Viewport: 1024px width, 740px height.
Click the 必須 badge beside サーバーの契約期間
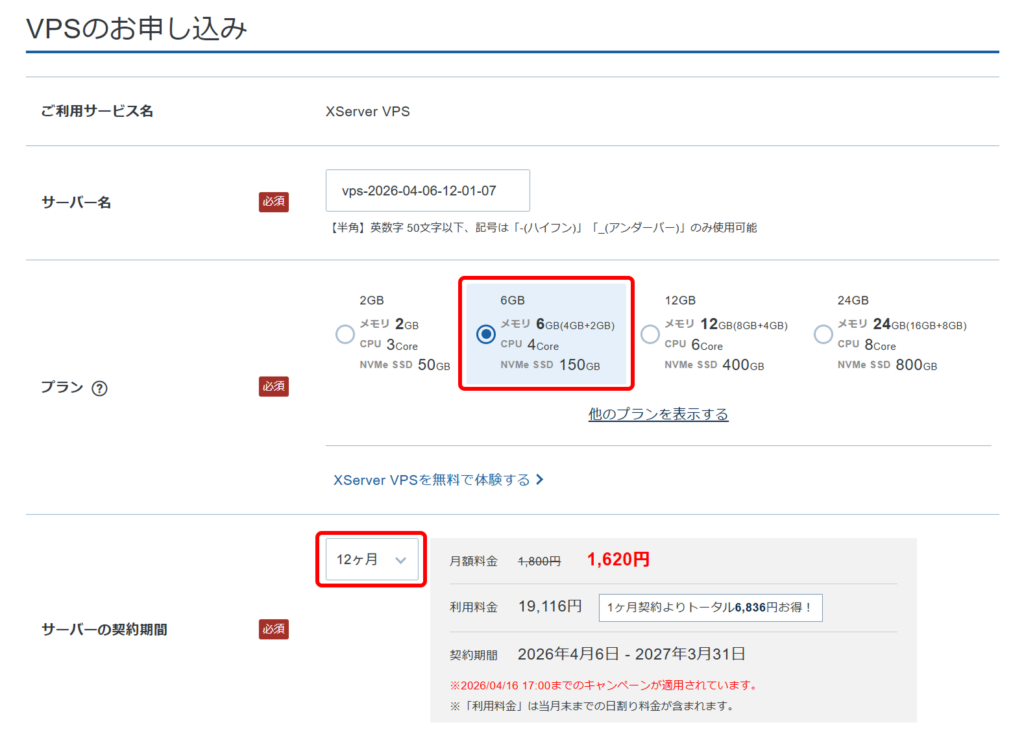(273, 629)
